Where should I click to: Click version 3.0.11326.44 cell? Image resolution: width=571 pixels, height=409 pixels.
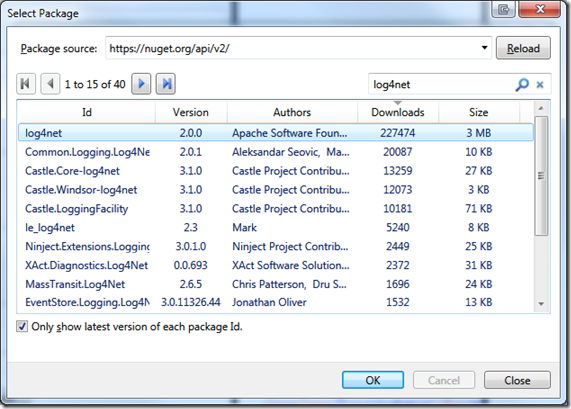pos(190,302)
